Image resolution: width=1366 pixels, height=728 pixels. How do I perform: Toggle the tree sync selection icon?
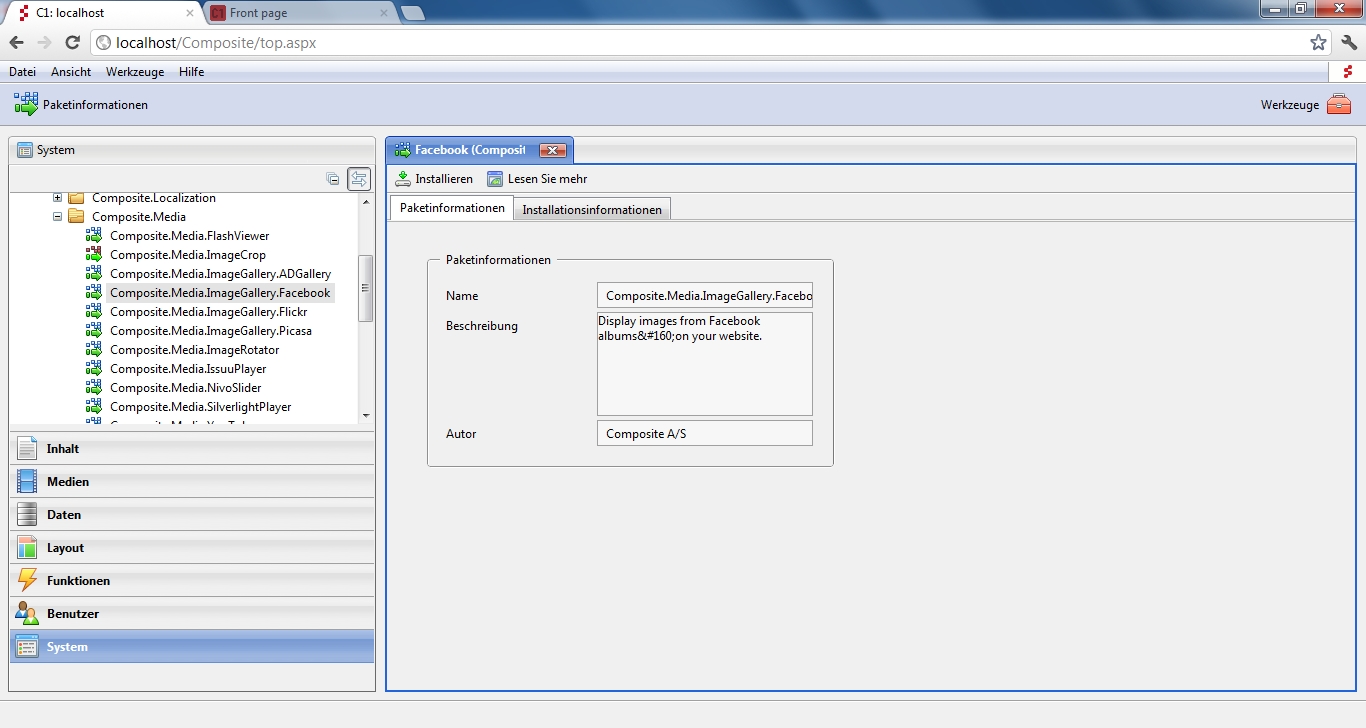(x=359, y=179)
